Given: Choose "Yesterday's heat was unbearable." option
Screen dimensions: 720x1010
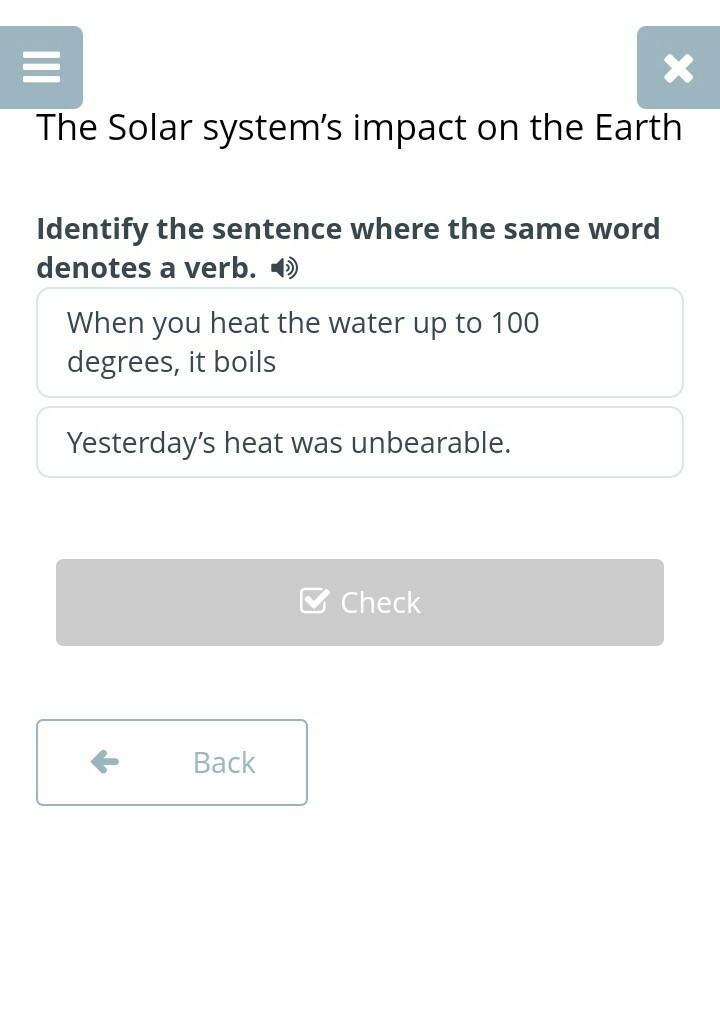Looking at the screenshot, I should coord(359,442).
